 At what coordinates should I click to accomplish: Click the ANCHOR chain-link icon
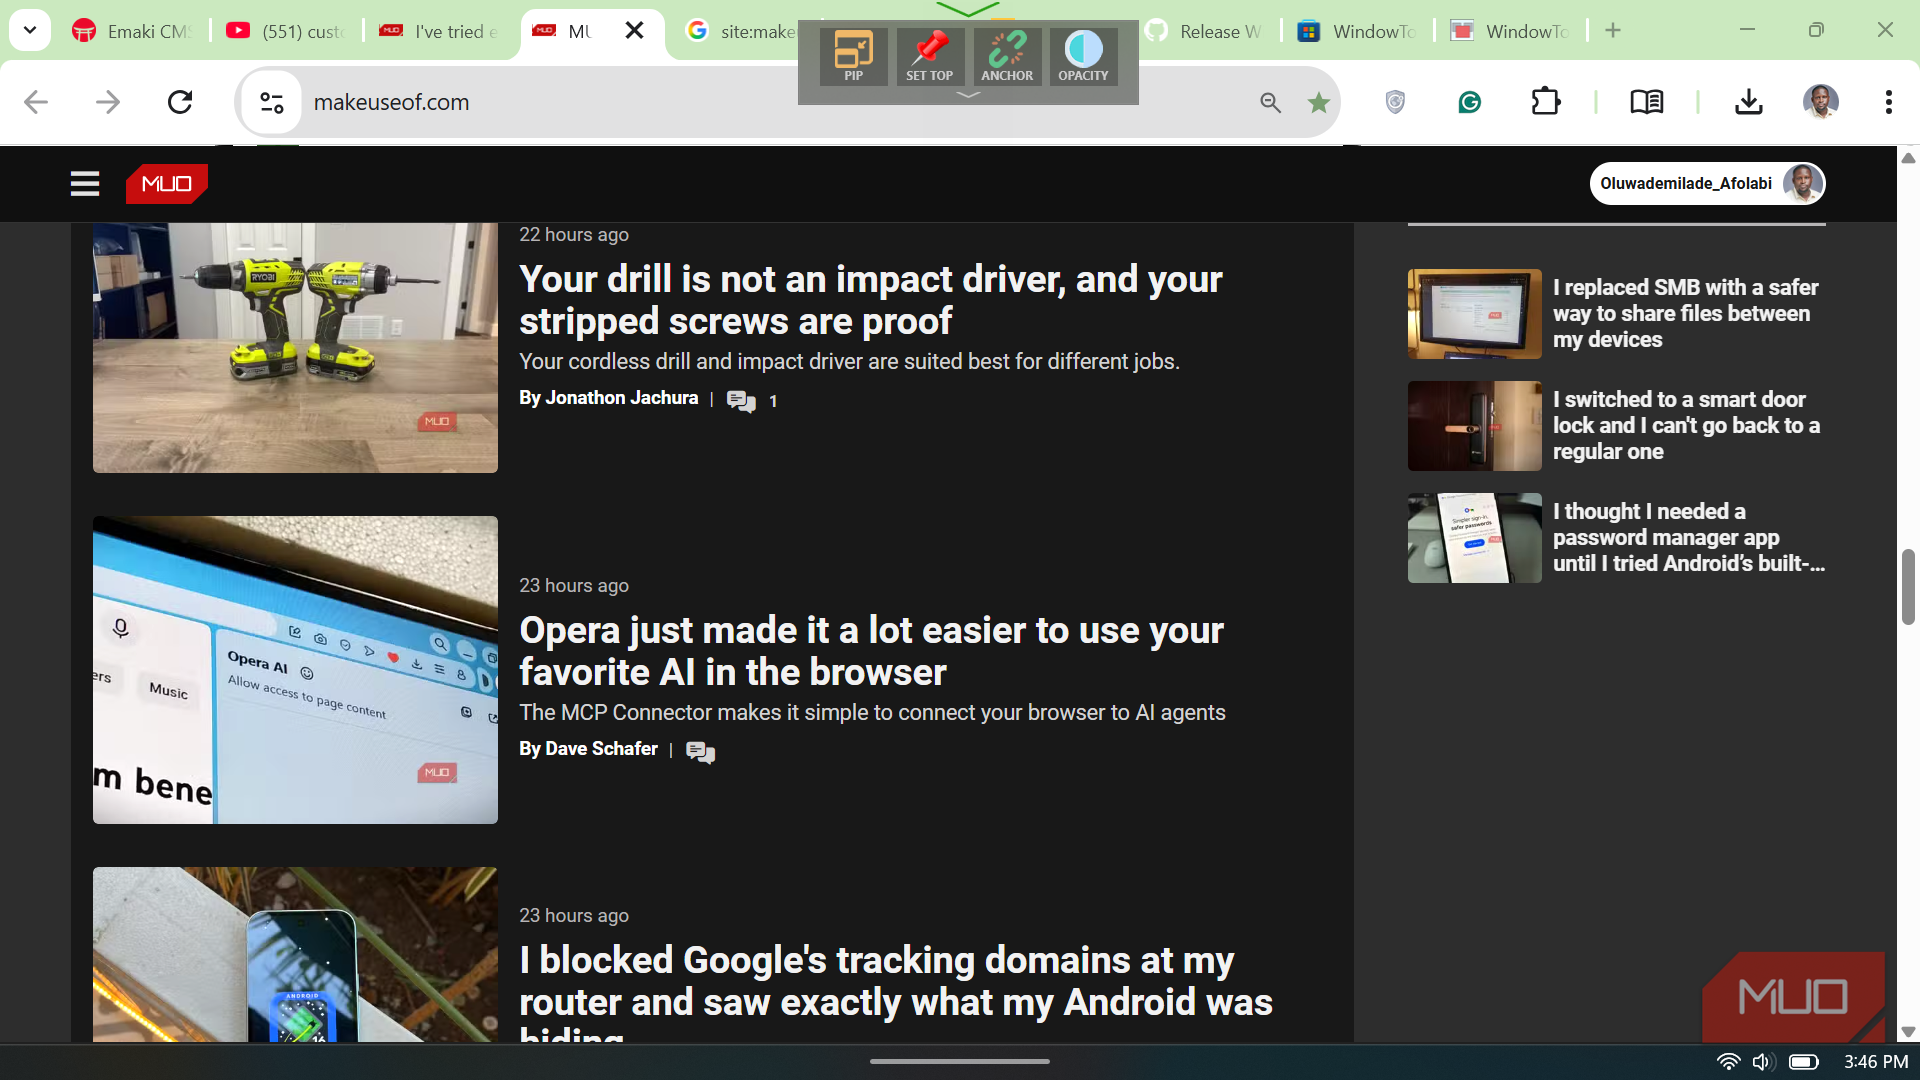pyautogui.click(x=1007, y=56)
